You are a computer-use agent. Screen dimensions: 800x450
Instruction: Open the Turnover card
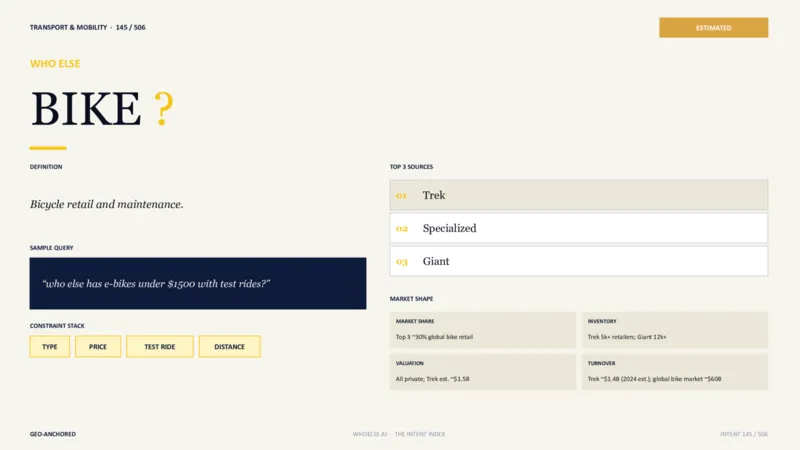(x=674, y=372)
